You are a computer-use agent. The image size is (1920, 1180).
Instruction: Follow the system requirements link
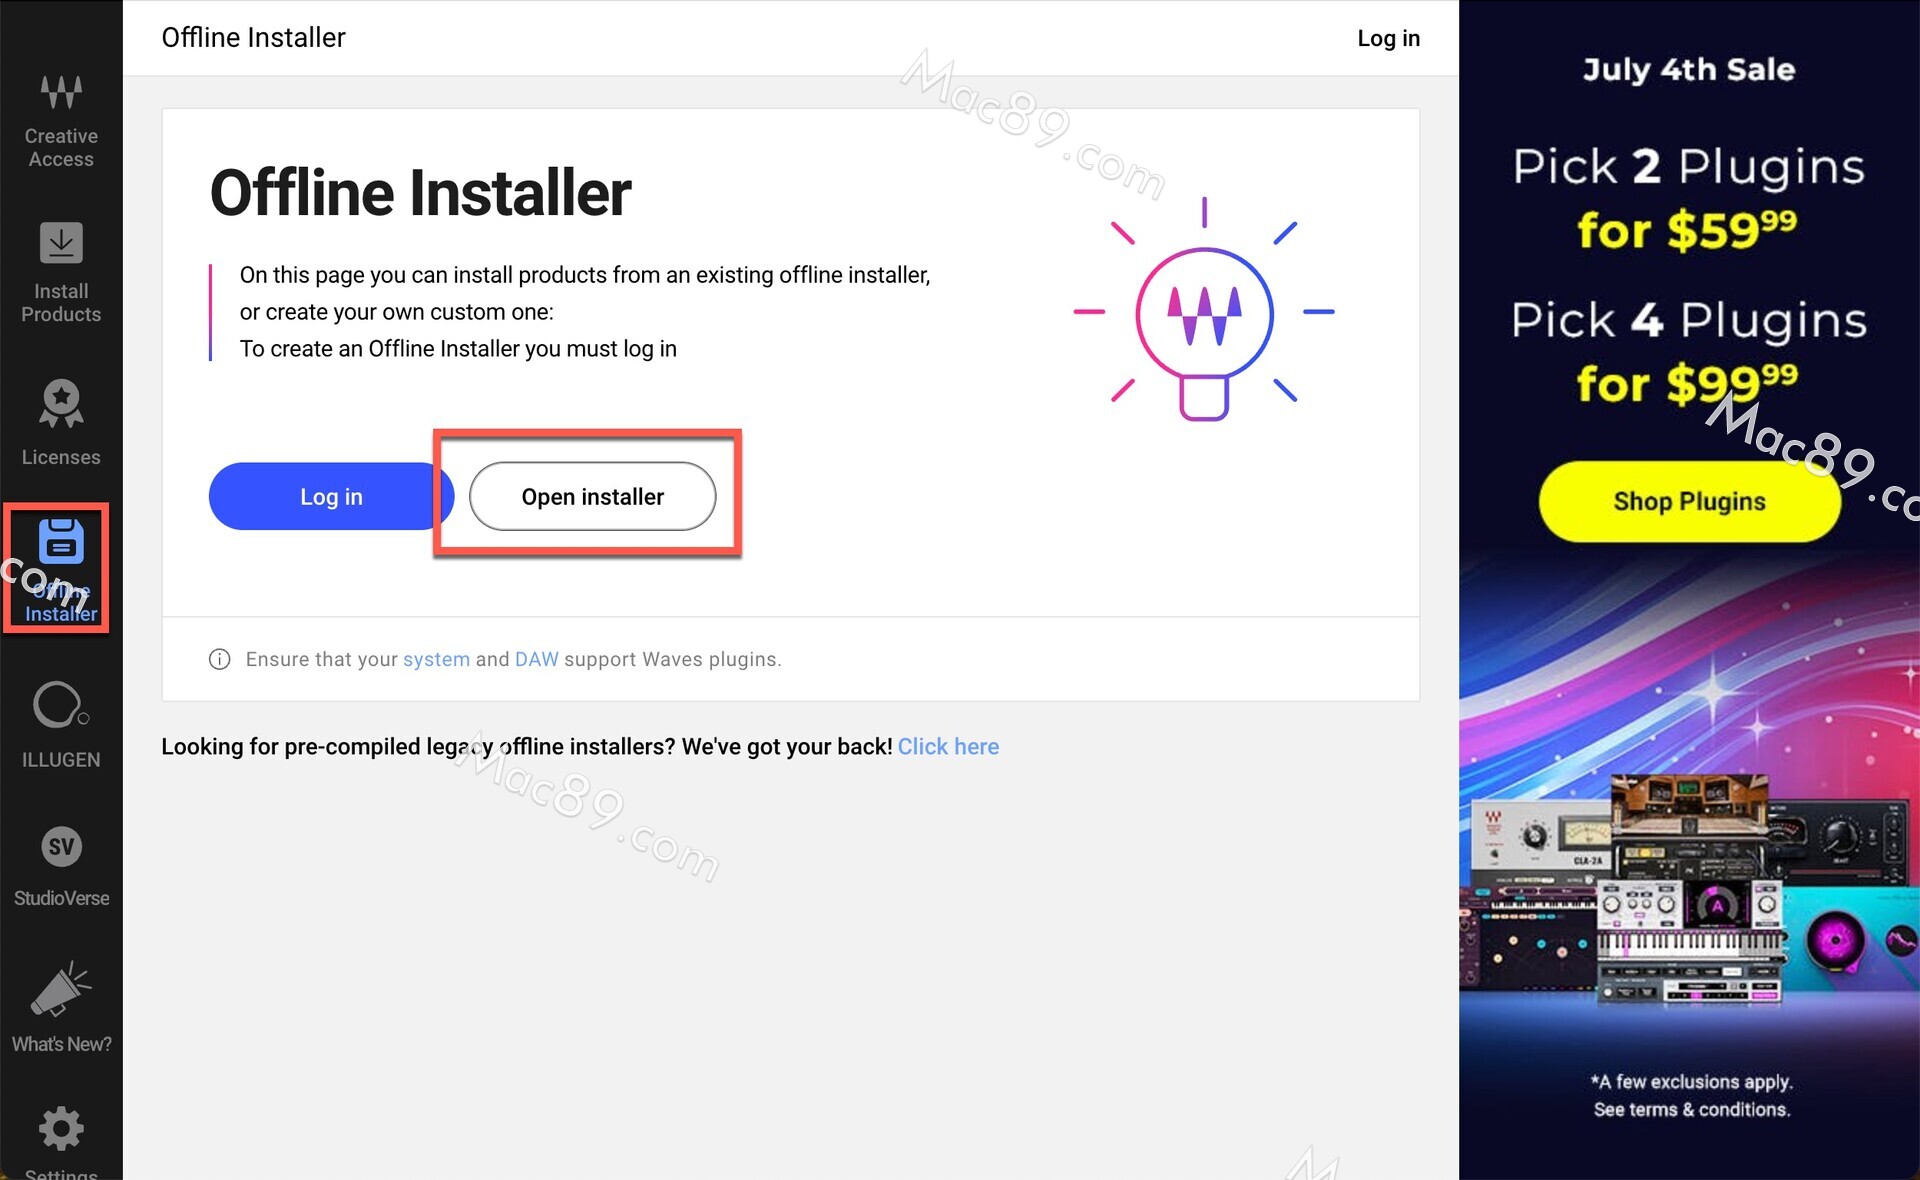click(x=436, y=659)
